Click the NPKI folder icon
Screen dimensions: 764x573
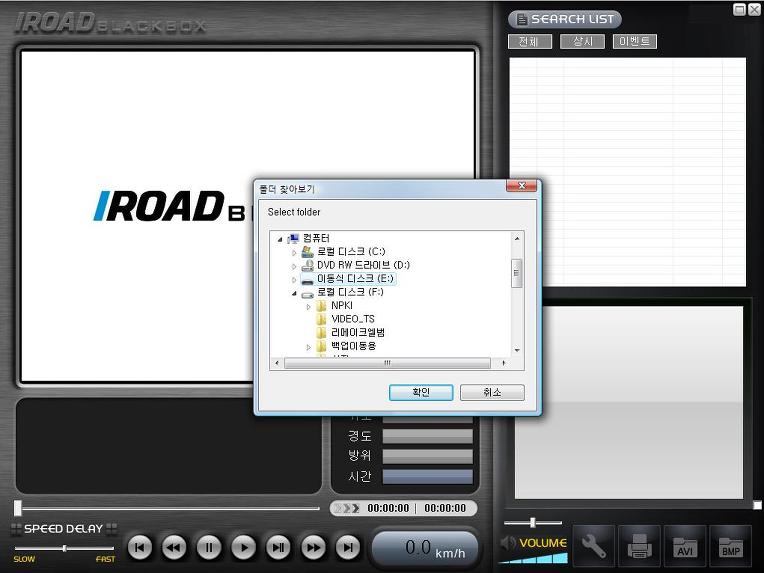(x=322, y=306)
